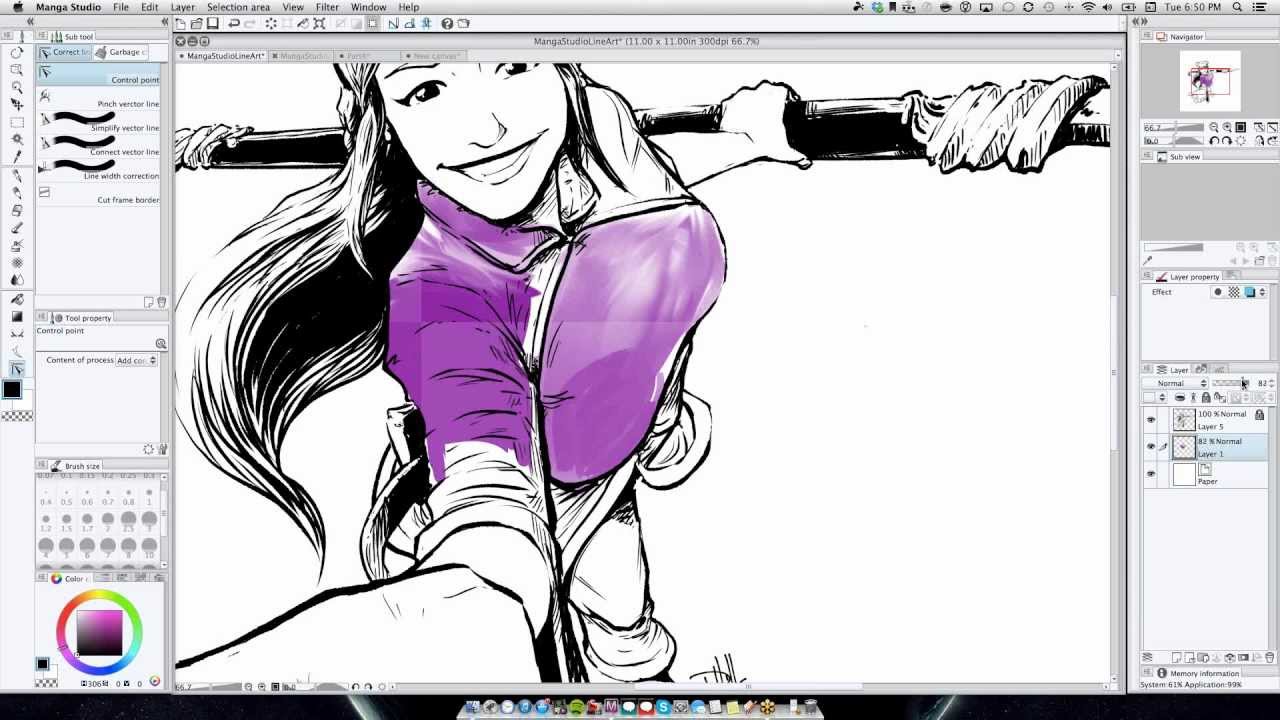Open the Content of process dropdown
The height and width of the screenshot is (720, 1280).
coord(135,360)
